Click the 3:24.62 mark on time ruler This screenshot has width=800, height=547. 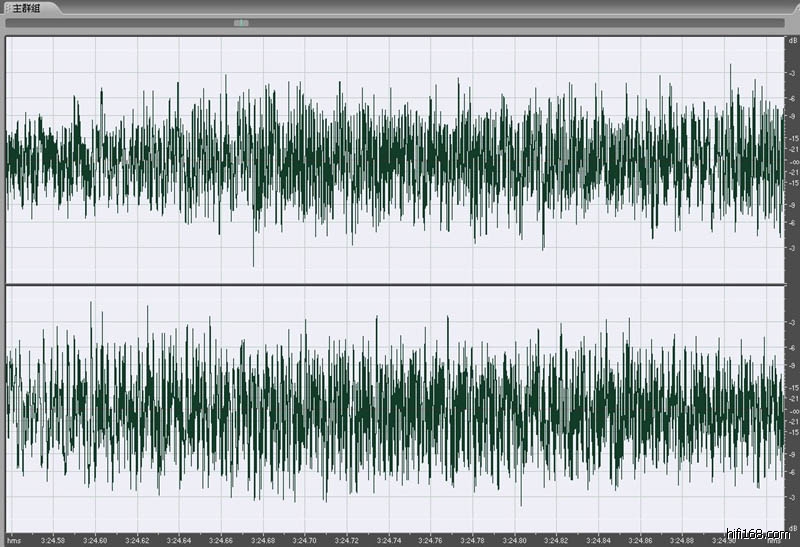[138, 540]
